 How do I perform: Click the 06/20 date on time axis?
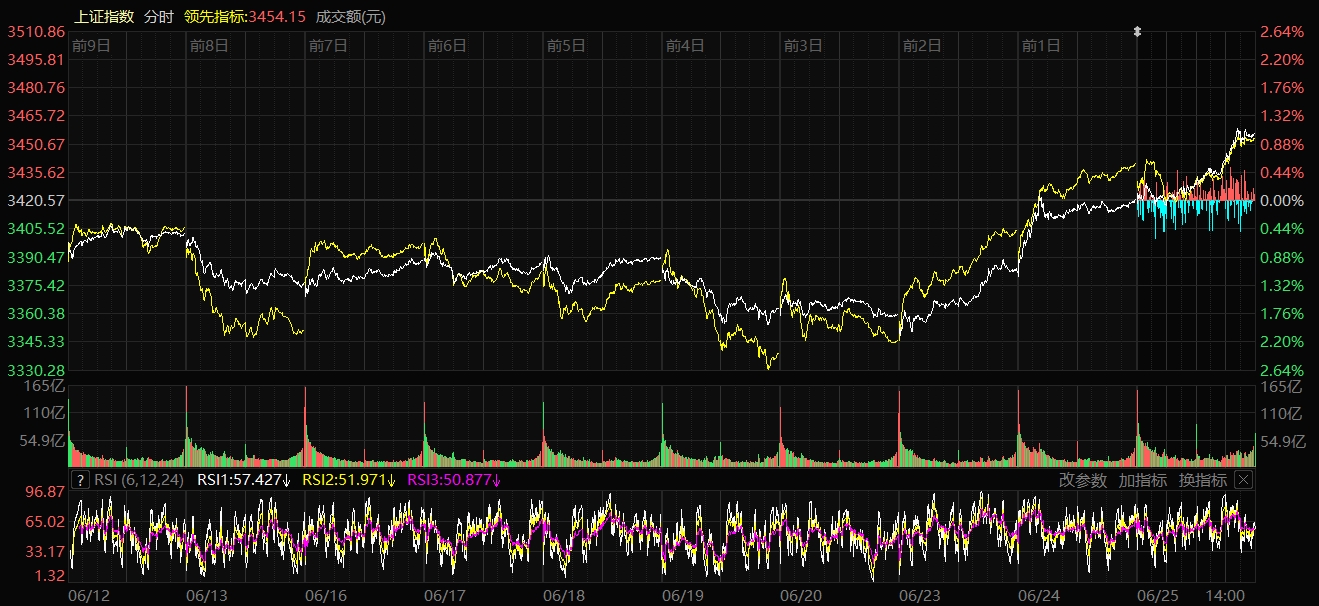[x=801, y=595]
